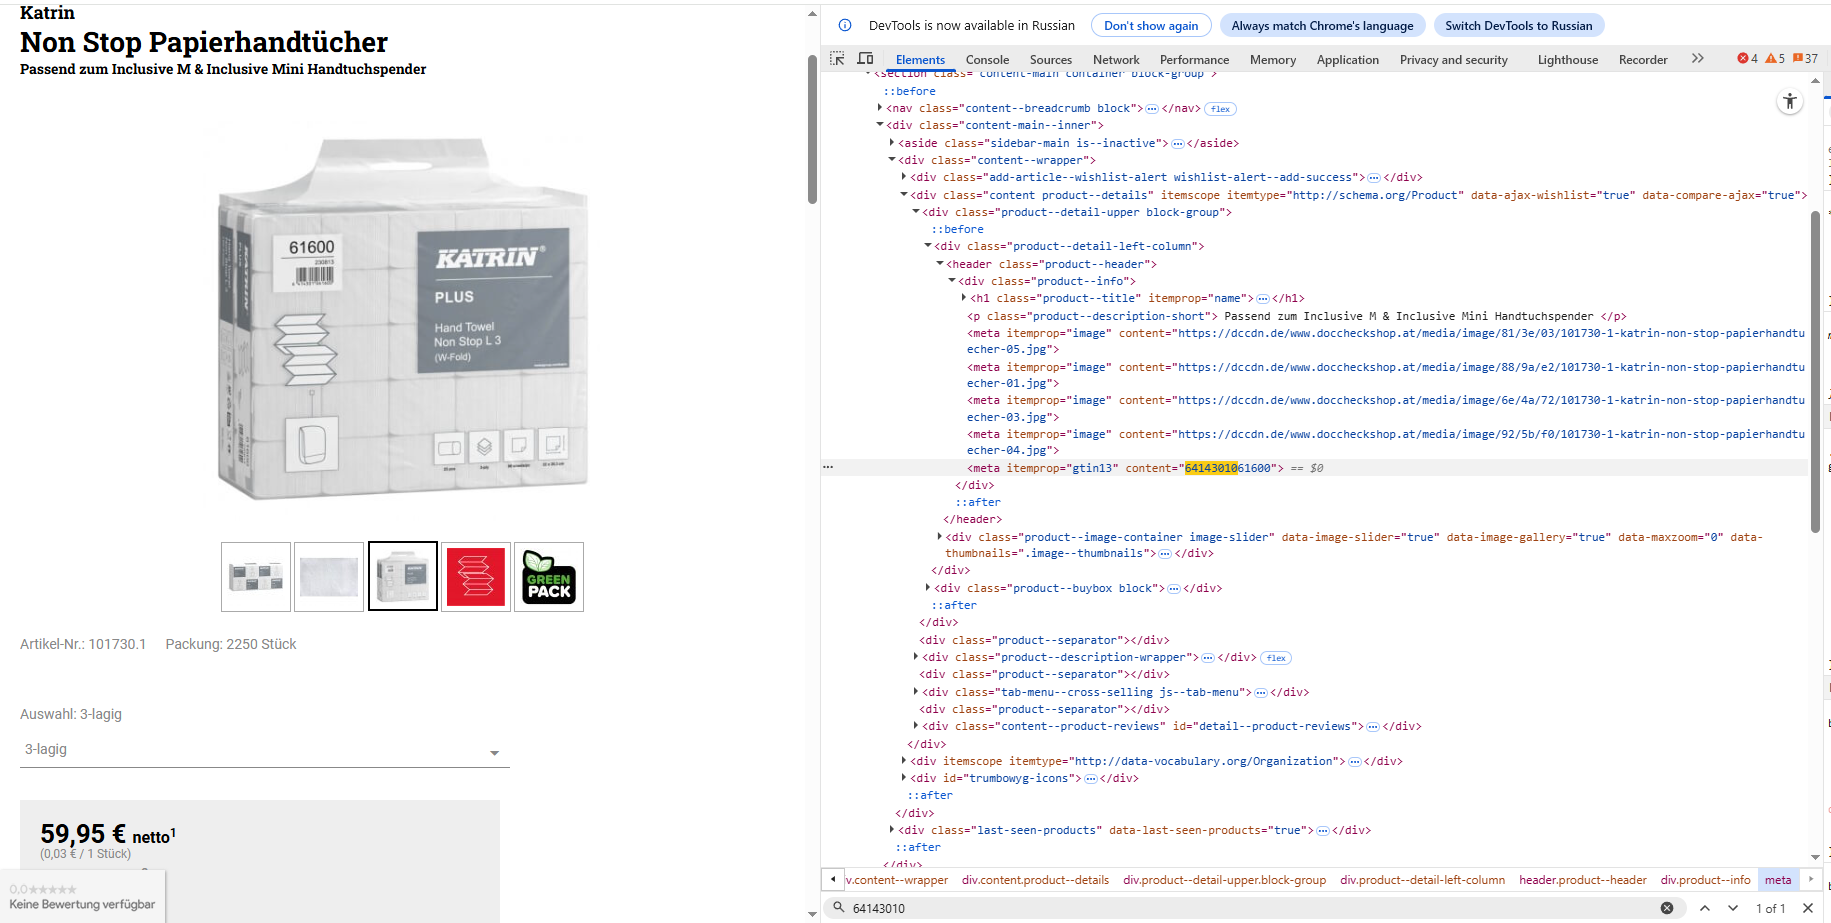Image resolution: width=1831 pixels, height=923 pixels.
Task: Open the Lighthouse tab
Action: 1568,60
